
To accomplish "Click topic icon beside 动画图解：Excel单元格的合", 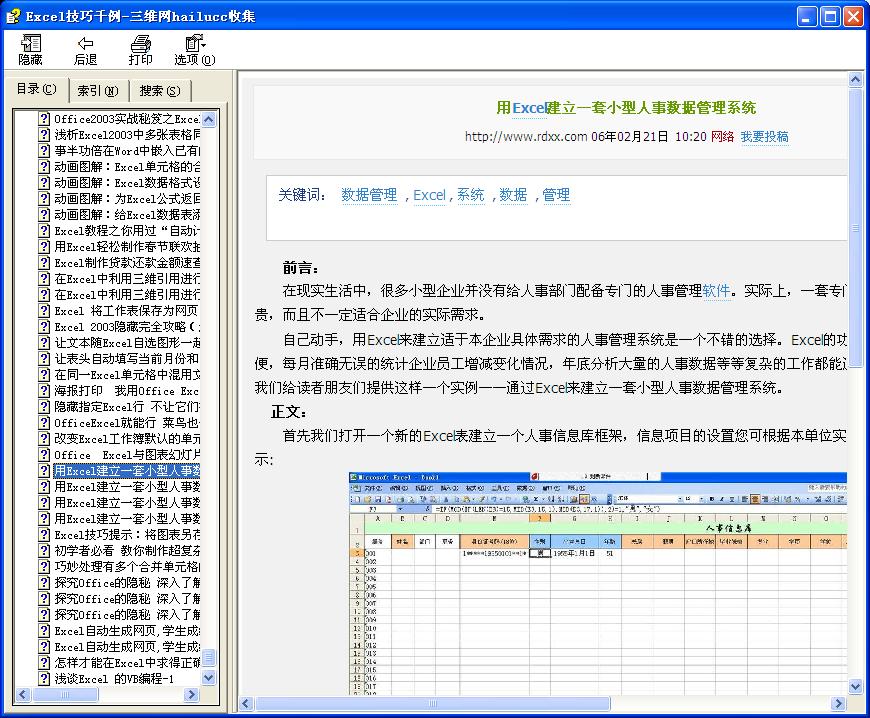I will [44, 166].
